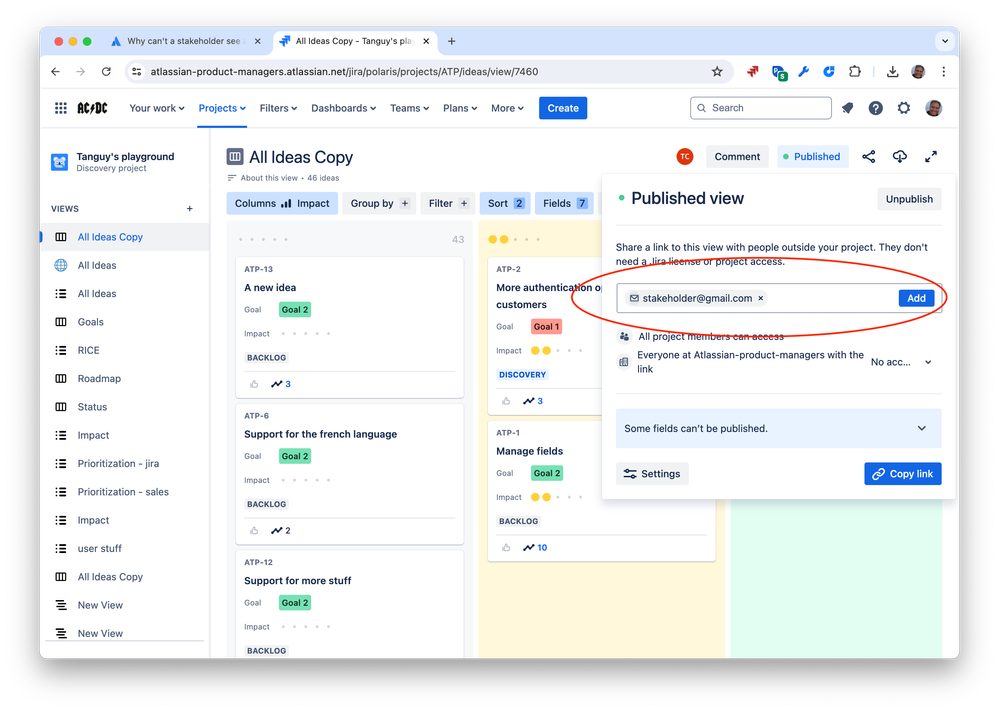
Task: Open 'About this view' description
Action: click(269, 178)
